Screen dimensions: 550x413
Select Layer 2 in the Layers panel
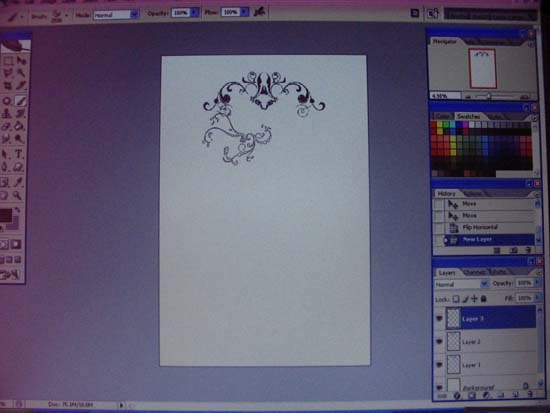[x=491, y=341]
